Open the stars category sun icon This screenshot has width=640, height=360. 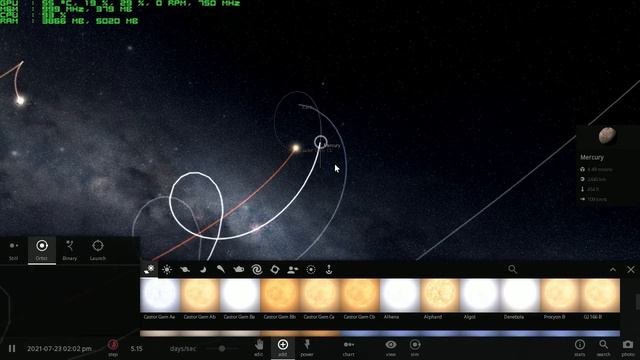(167, 269)
